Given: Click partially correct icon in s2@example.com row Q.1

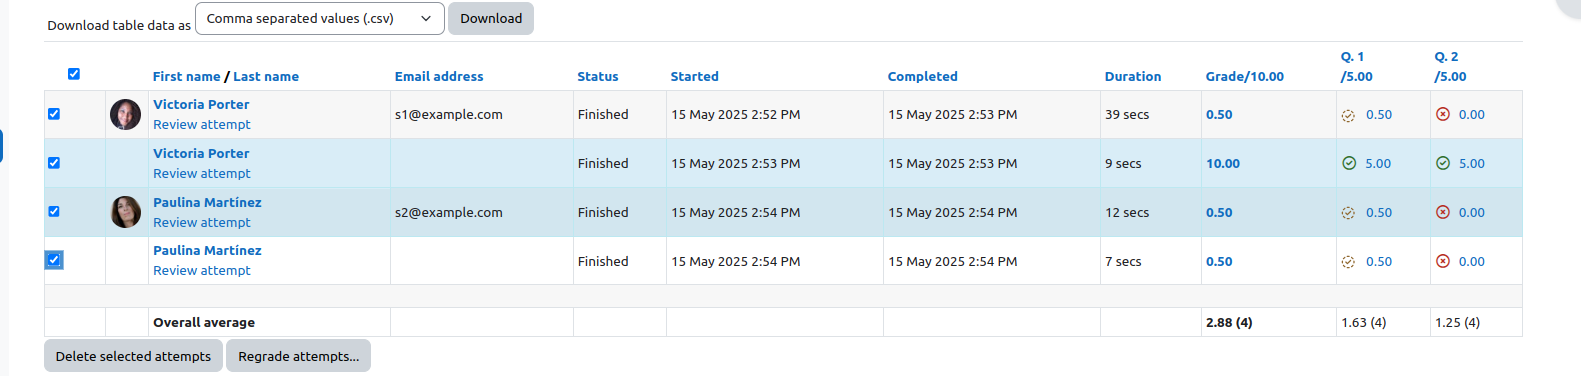Looking at the screenshot, I should [1348, 213].
